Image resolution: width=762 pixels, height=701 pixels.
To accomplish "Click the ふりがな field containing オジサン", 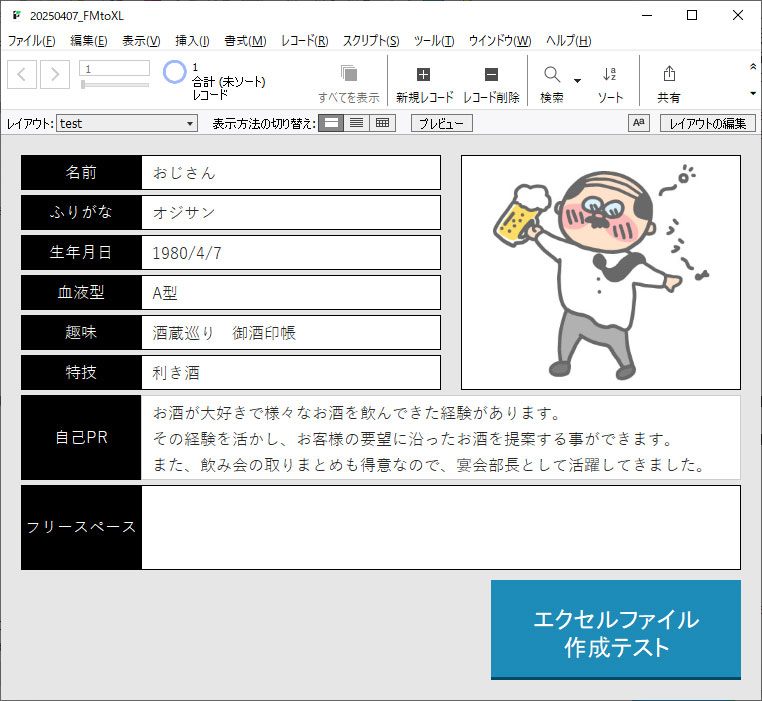I will 291,212.
